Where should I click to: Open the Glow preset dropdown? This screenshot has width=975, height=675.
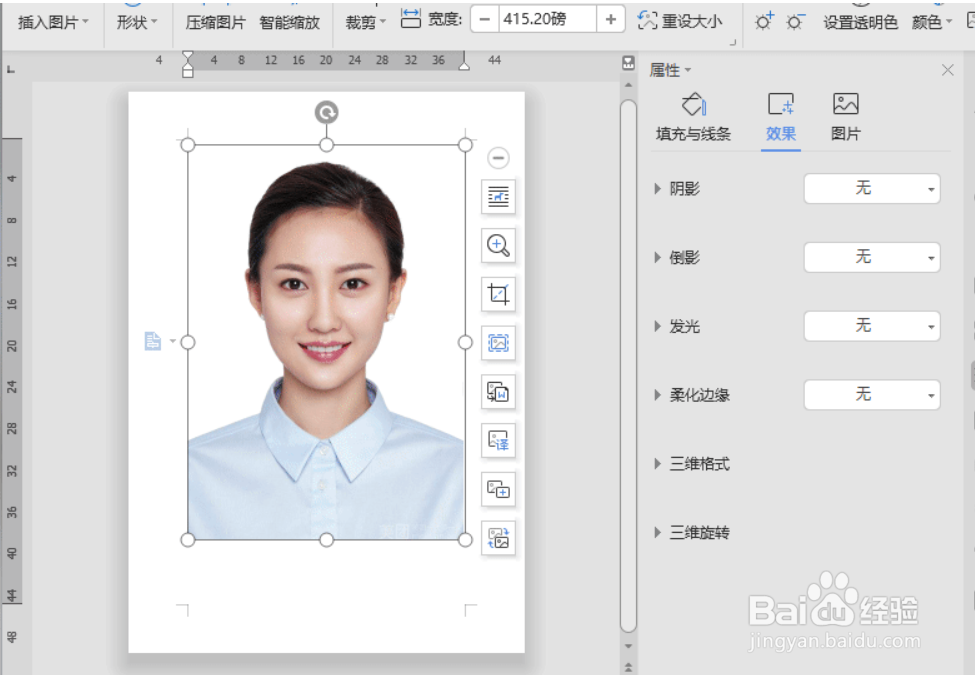coord(872,326)
